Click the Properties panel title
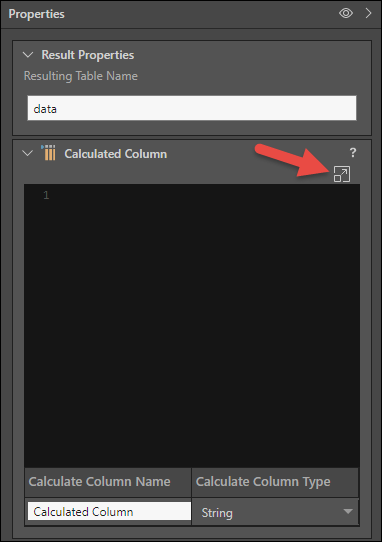This screenshot has width=382, height=542. [36, 14]
